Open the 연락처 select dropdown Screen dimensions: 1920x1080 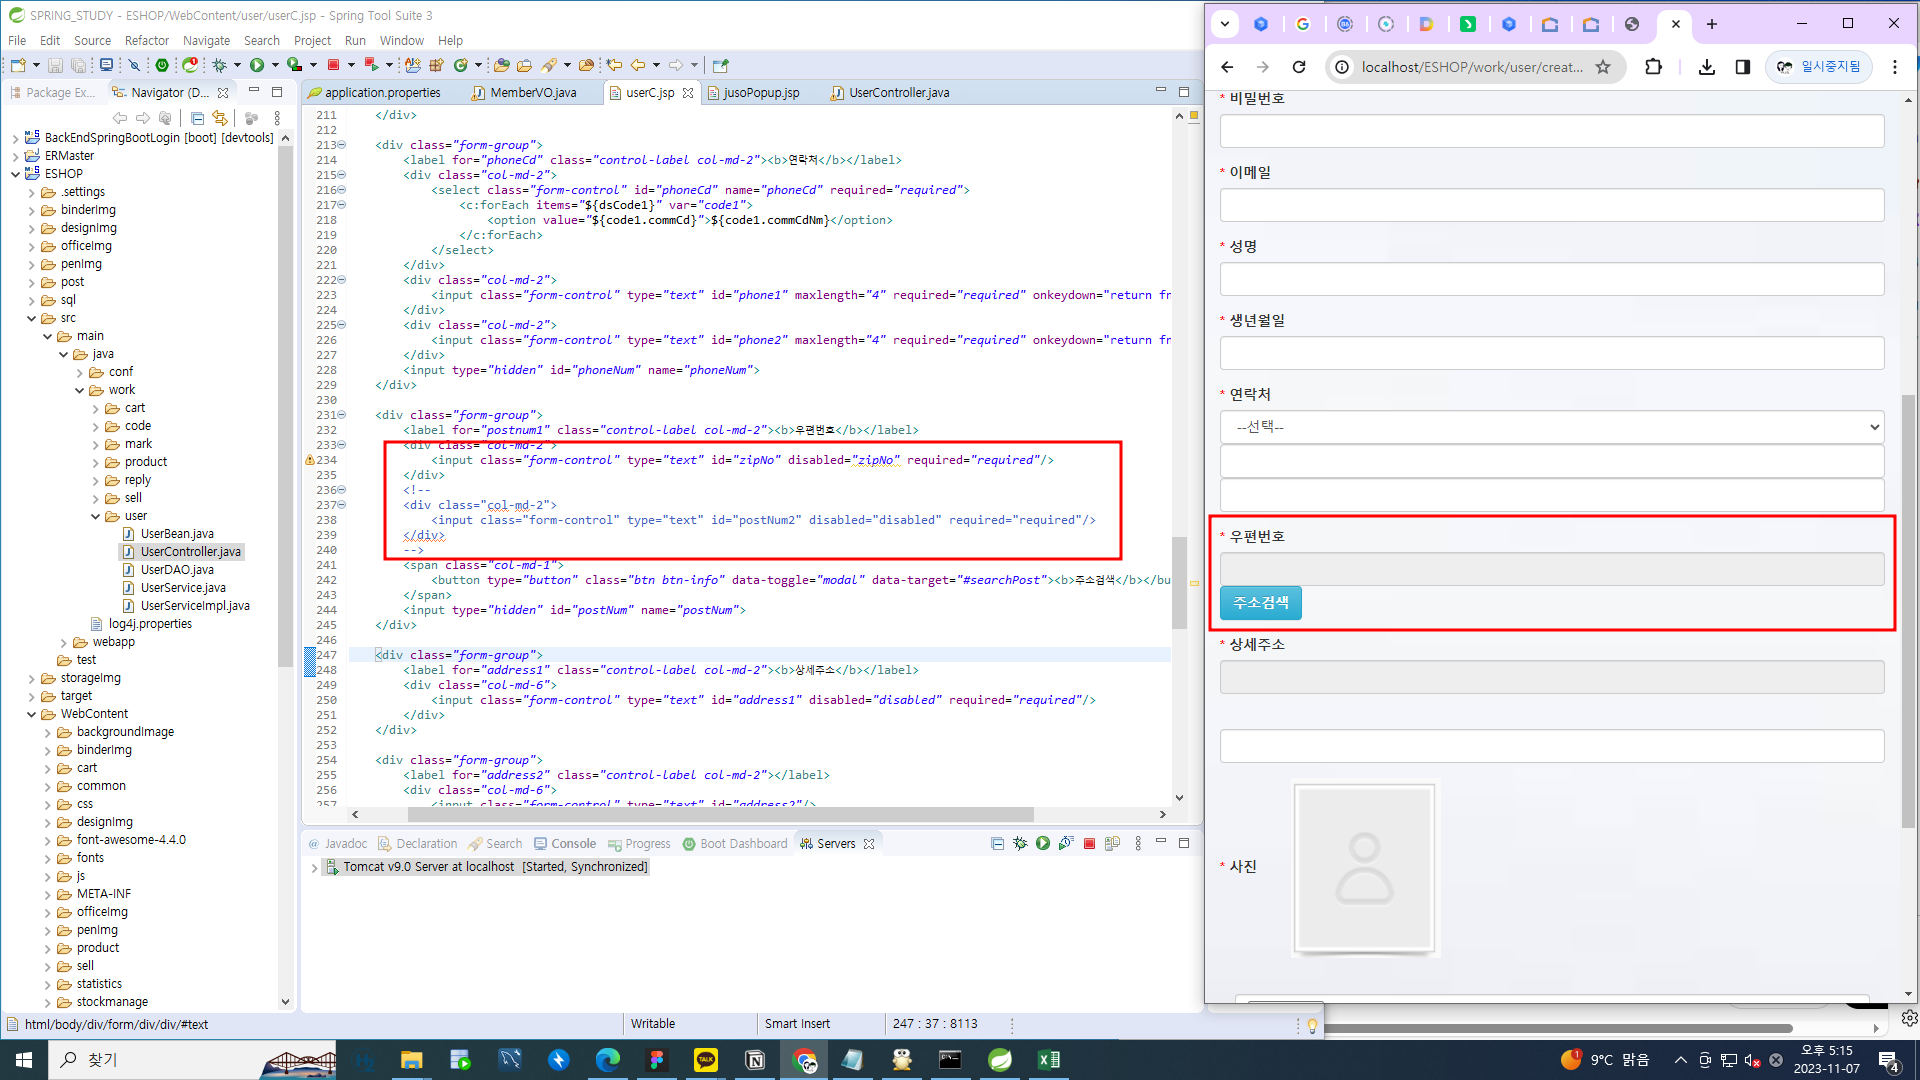[x=1551, y=427]
